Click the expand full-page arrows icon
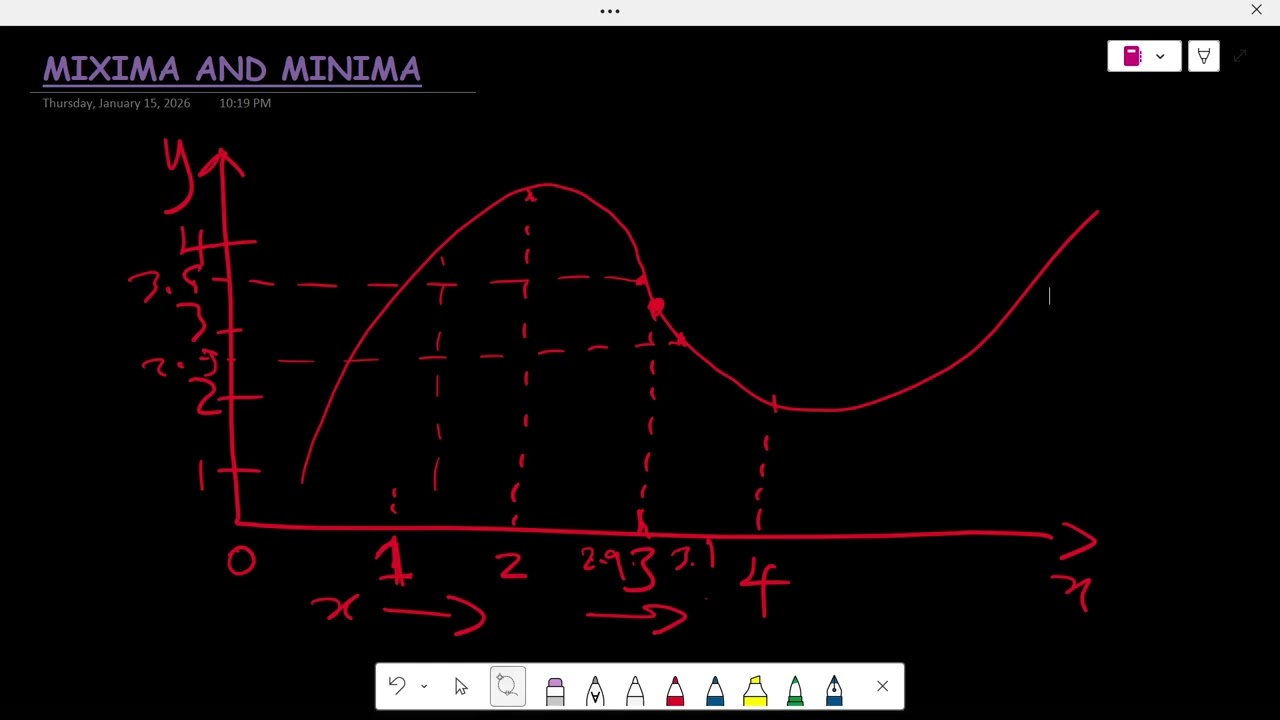This screenshot has width=1280, height=720. click(x=1240, y=56)
